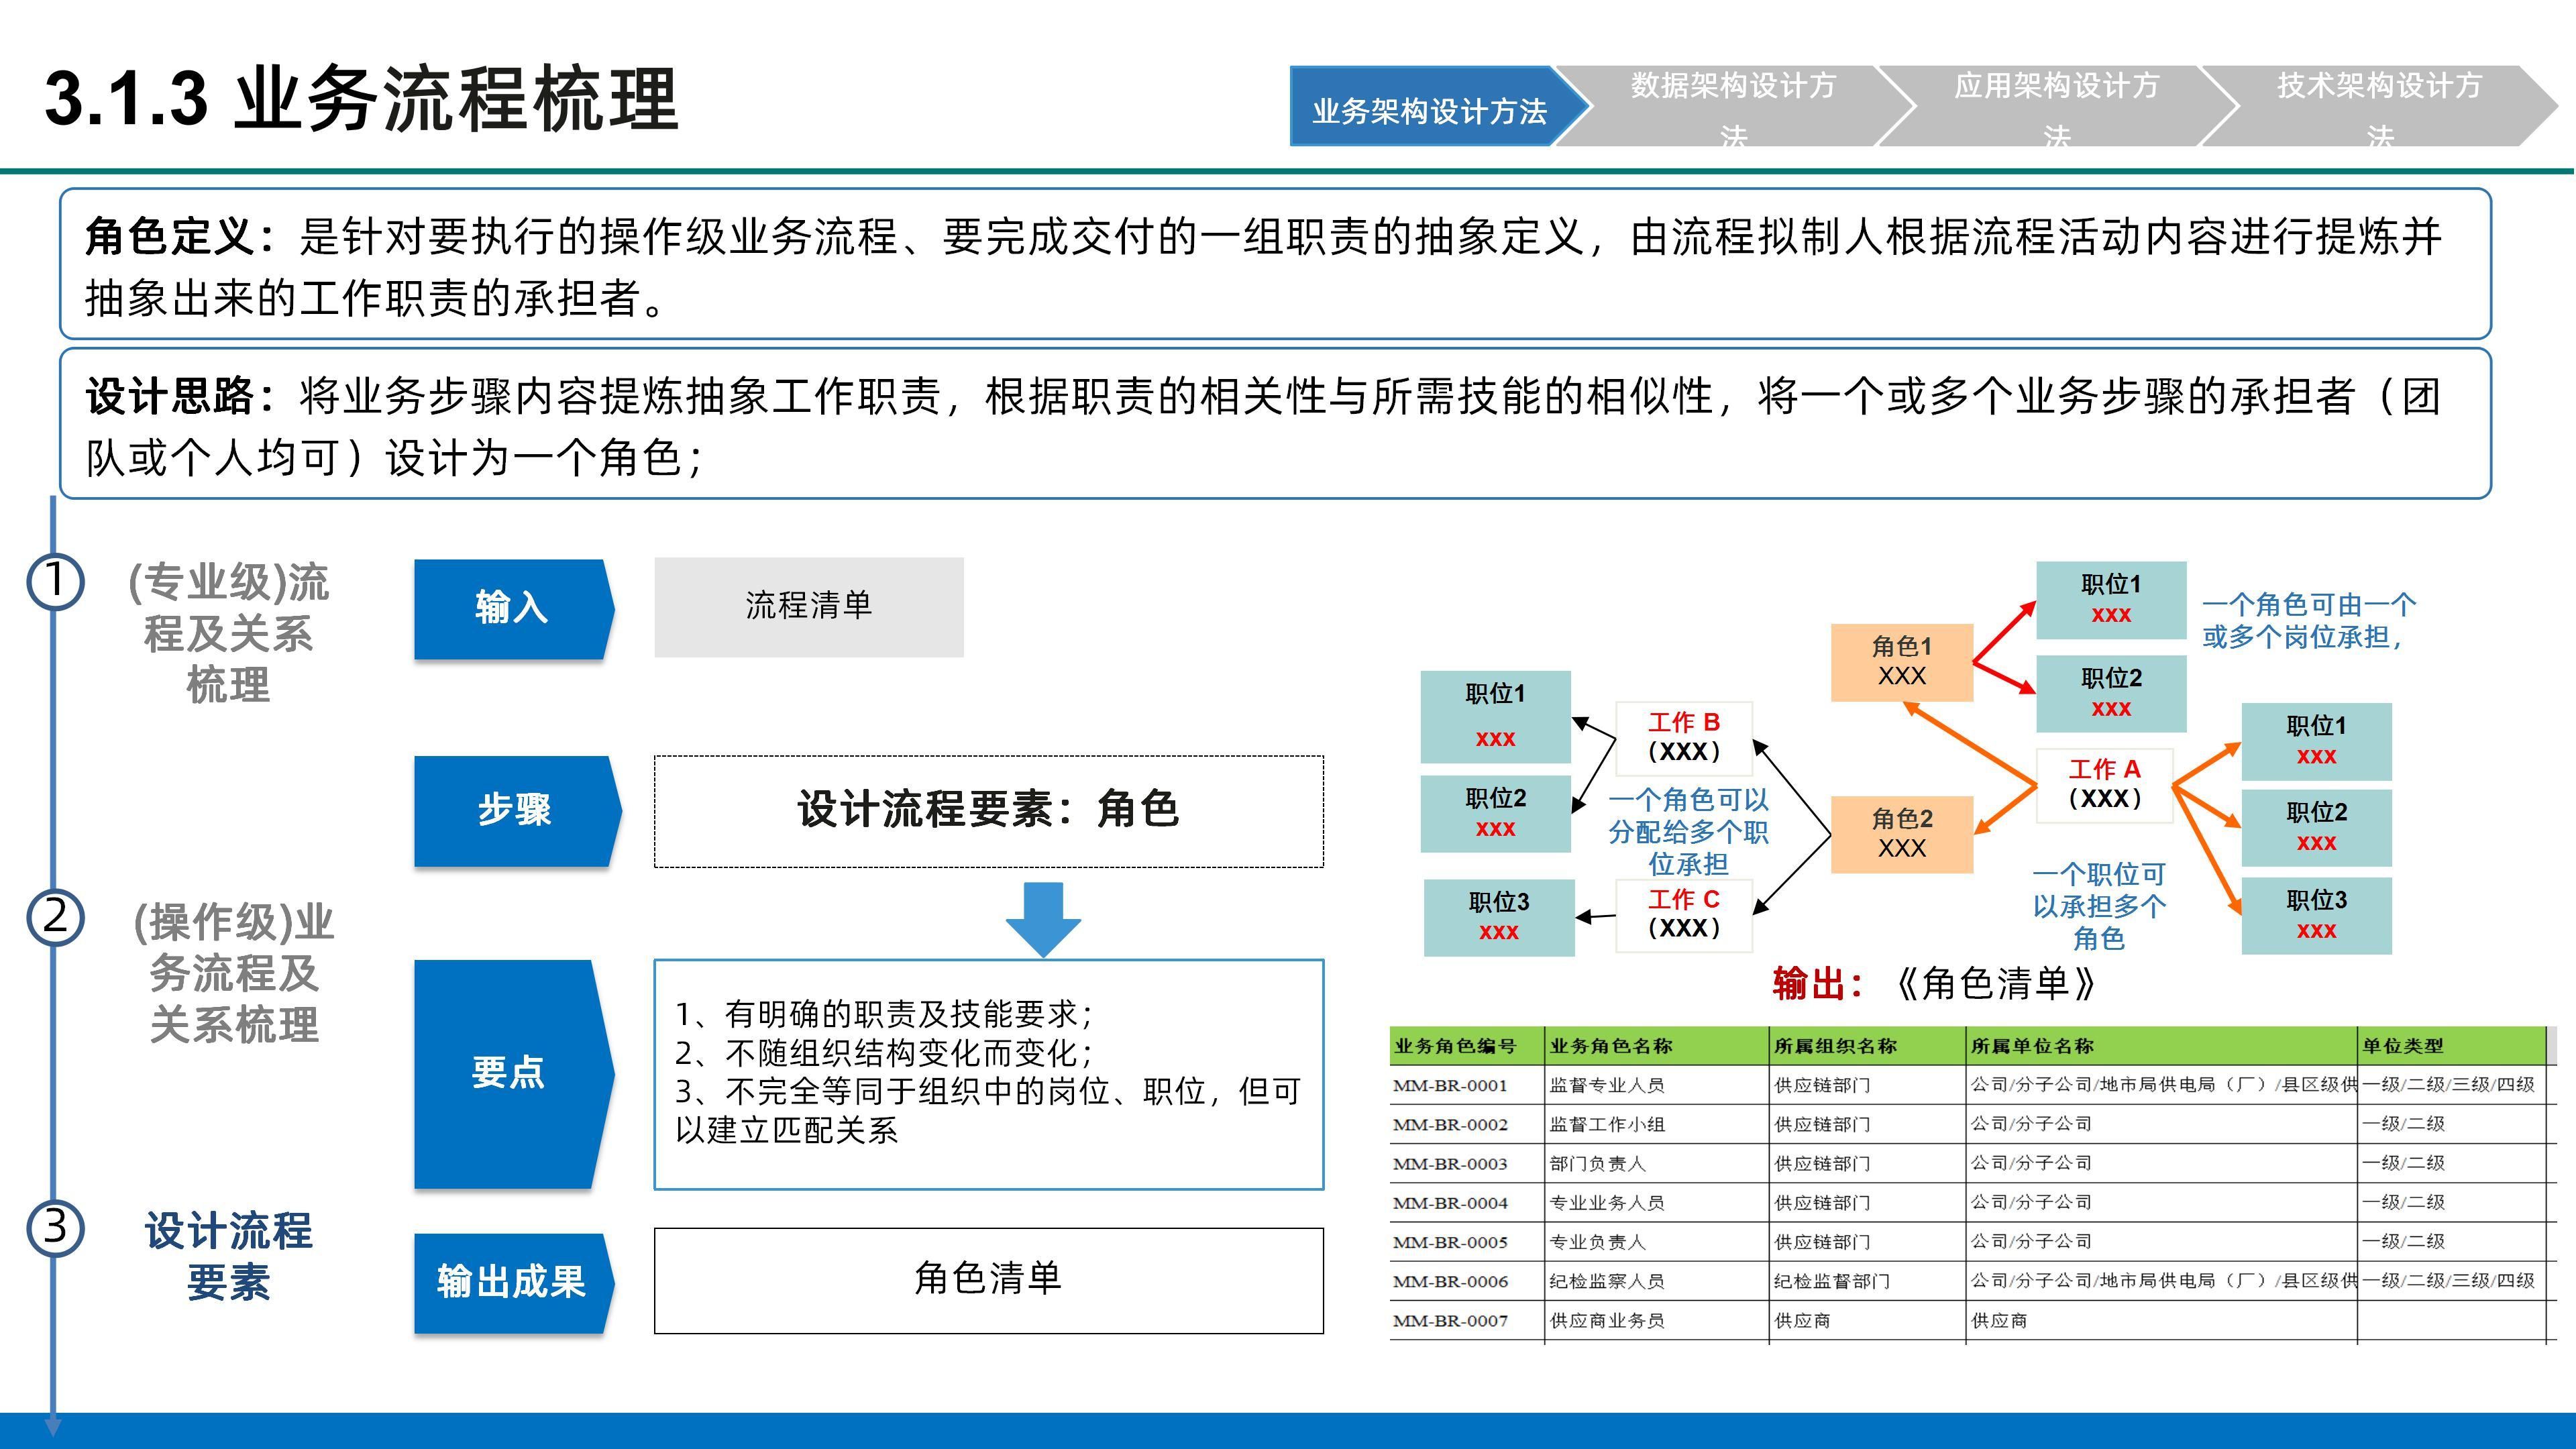The image size is (2576, 1449).
Task: Select the 职位3 box linked to 工作 C
Action: coord(1499,917)
